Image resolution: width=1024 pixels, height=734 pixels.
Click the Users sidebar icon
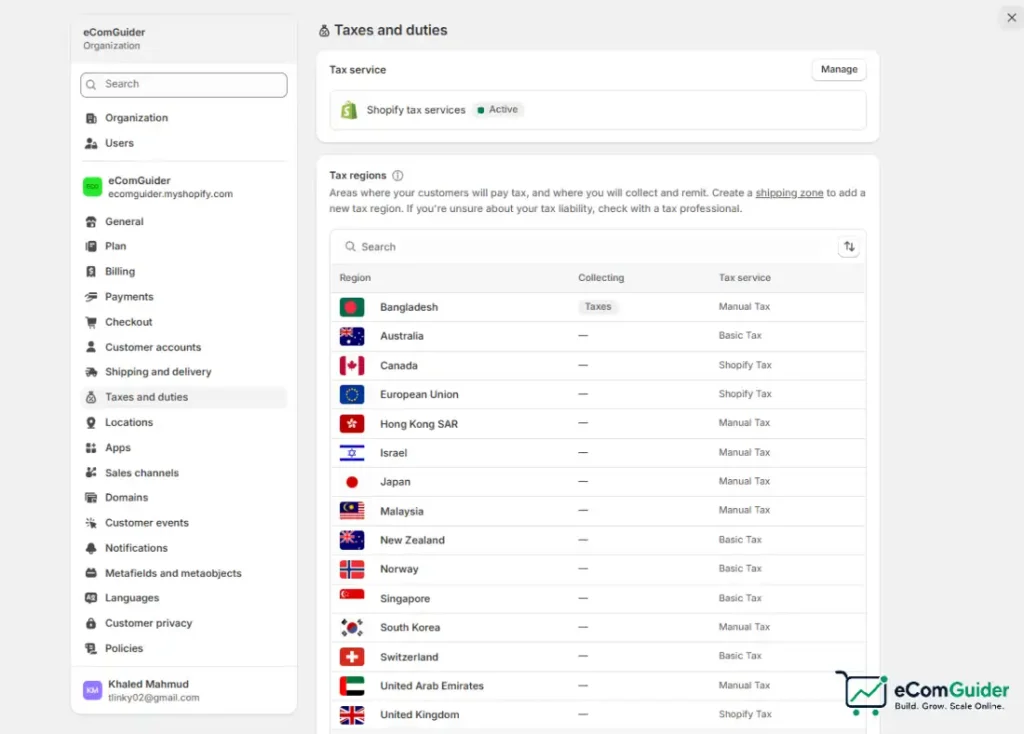click(x=91, y=143)
